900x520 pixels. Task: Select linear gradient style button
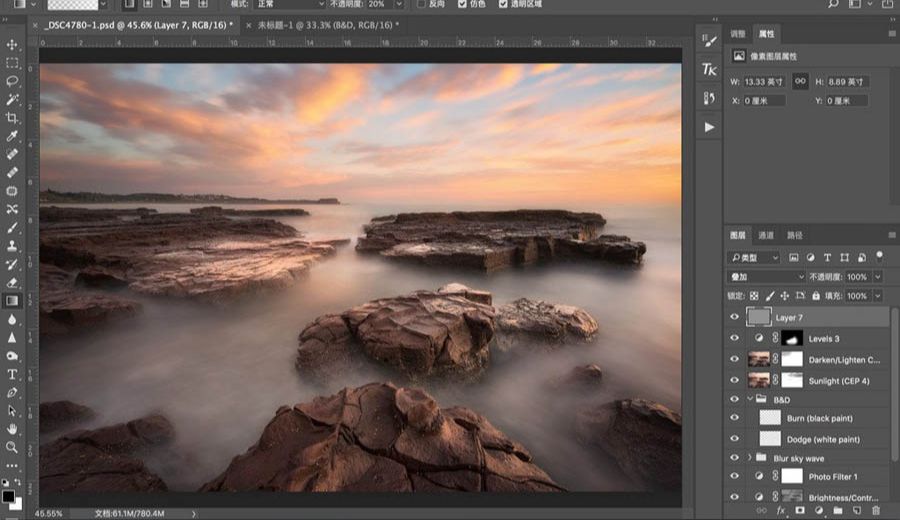[129, 4]
